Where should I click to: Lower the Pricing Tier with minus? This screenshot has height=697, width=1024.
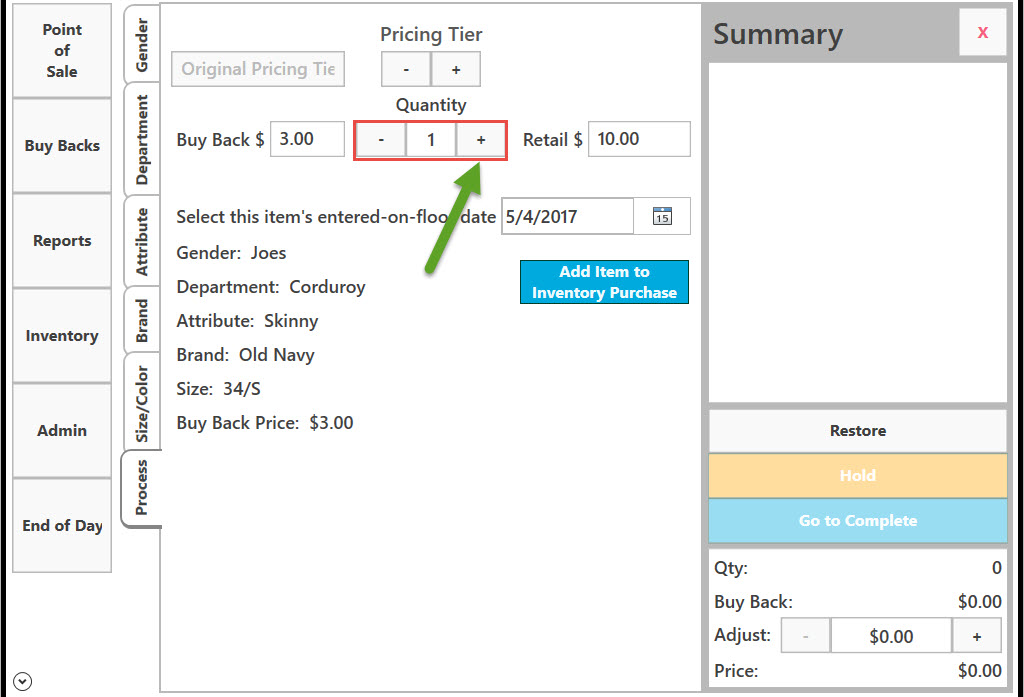[406, 69]
